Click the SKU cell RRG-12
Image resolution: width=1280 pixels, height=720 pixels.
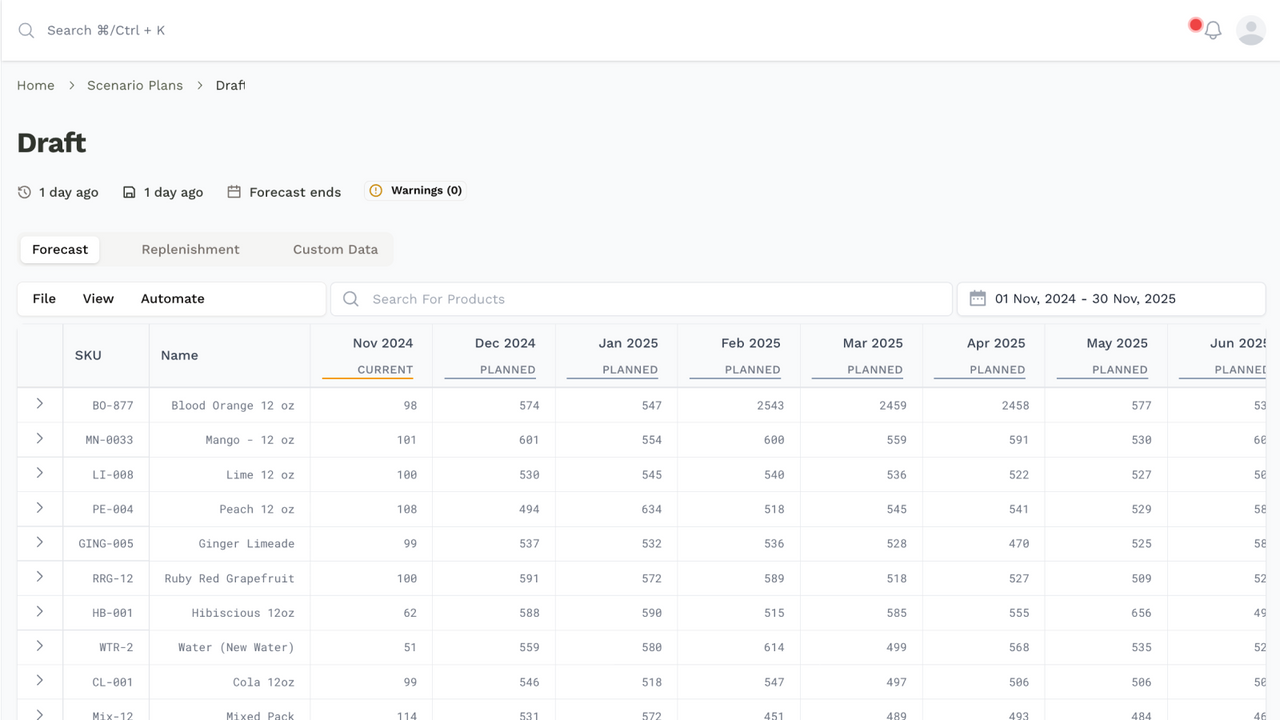click(106, 579)
